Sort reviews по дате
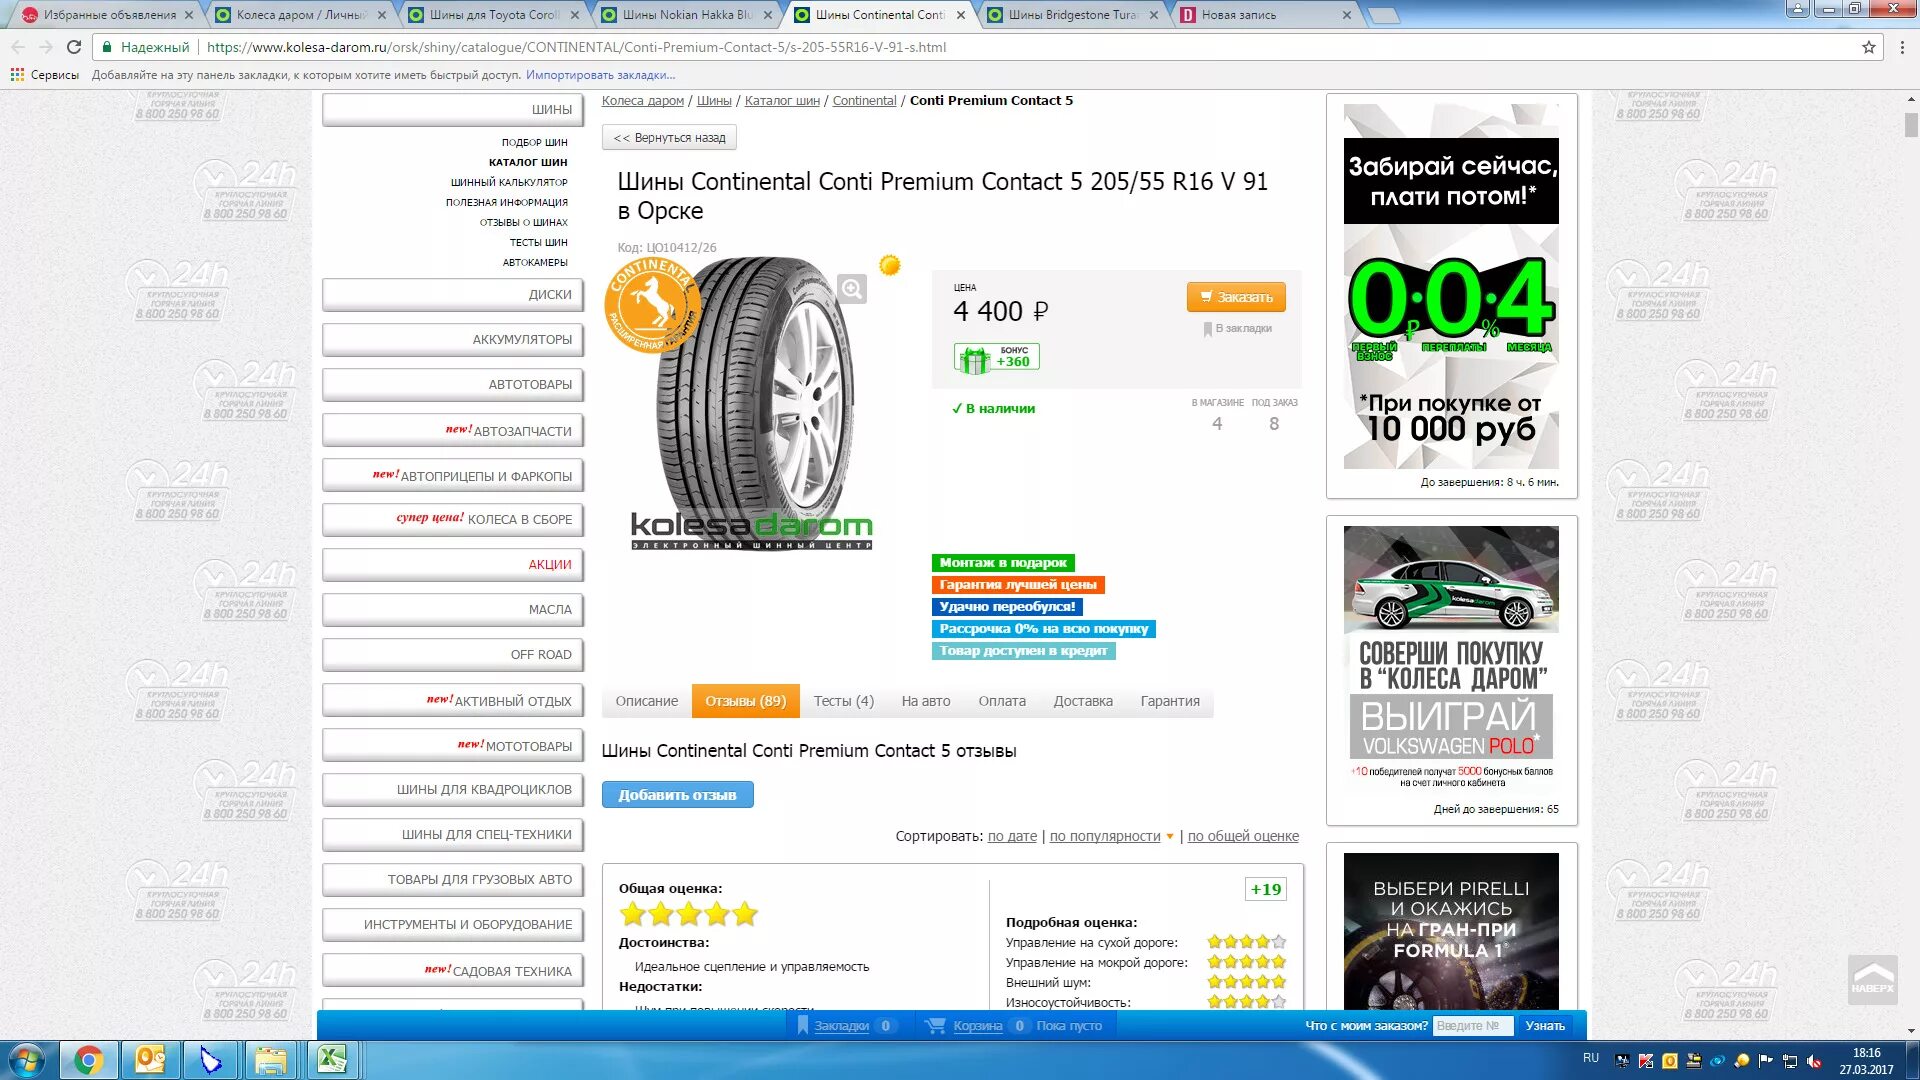 [x=1012, y=836]
